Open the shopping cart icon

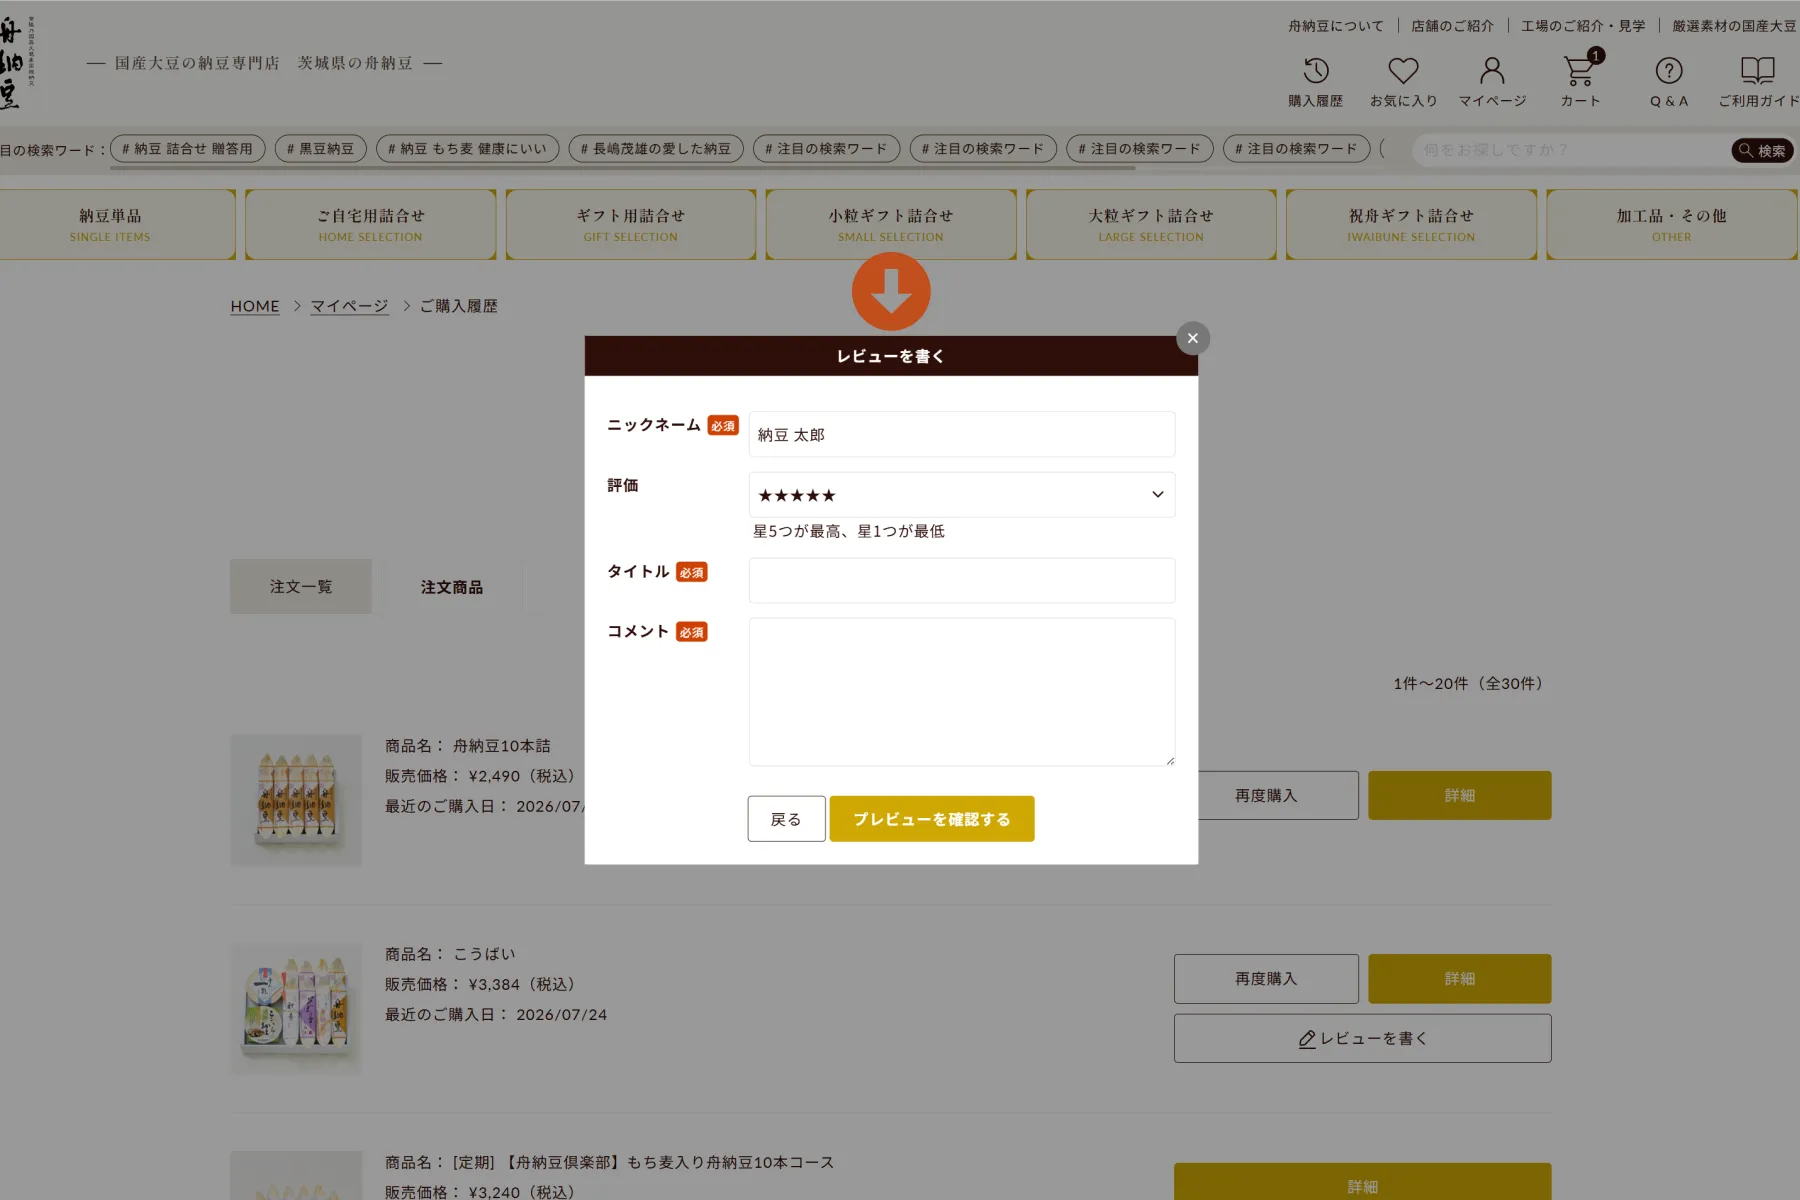pos(1581,70)
